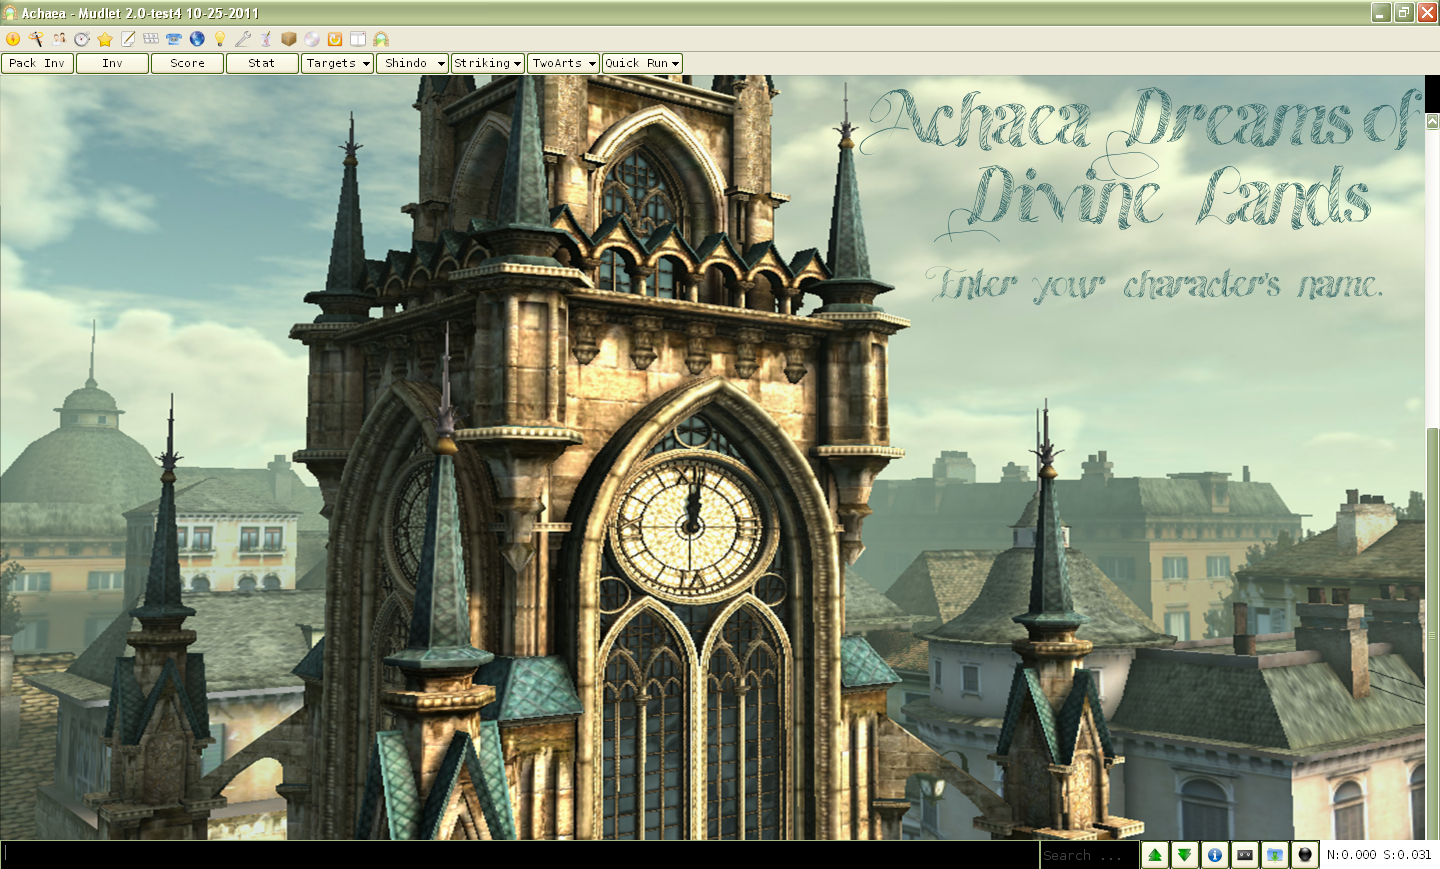Toggle logging with the blue folder icon
This screenshot has width=1440, height=869.
point(1275,855)
